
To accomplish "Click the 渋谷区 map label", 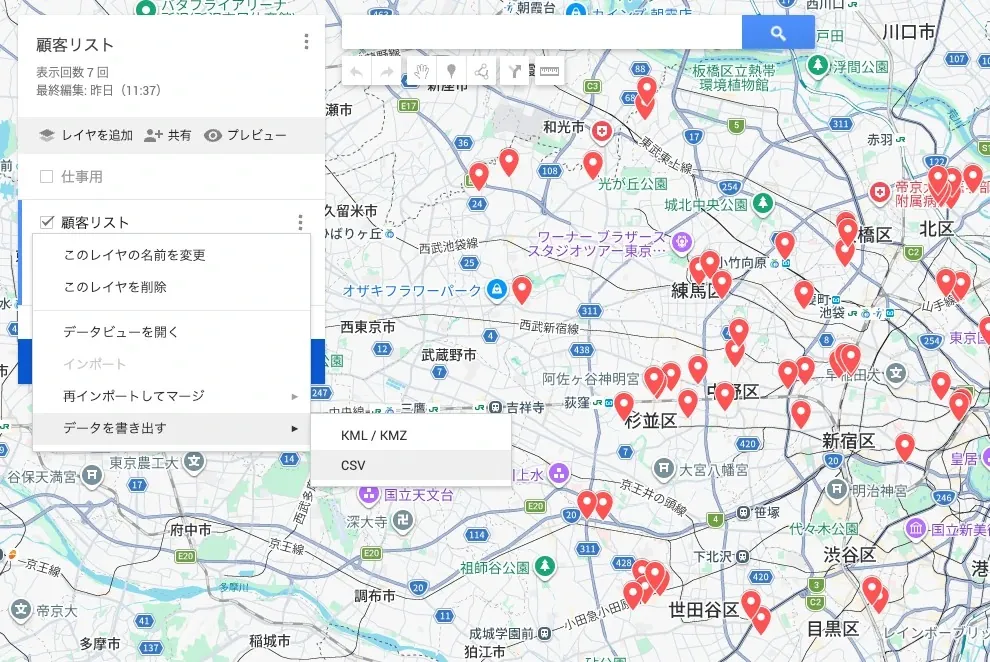I will pos(850,555).
